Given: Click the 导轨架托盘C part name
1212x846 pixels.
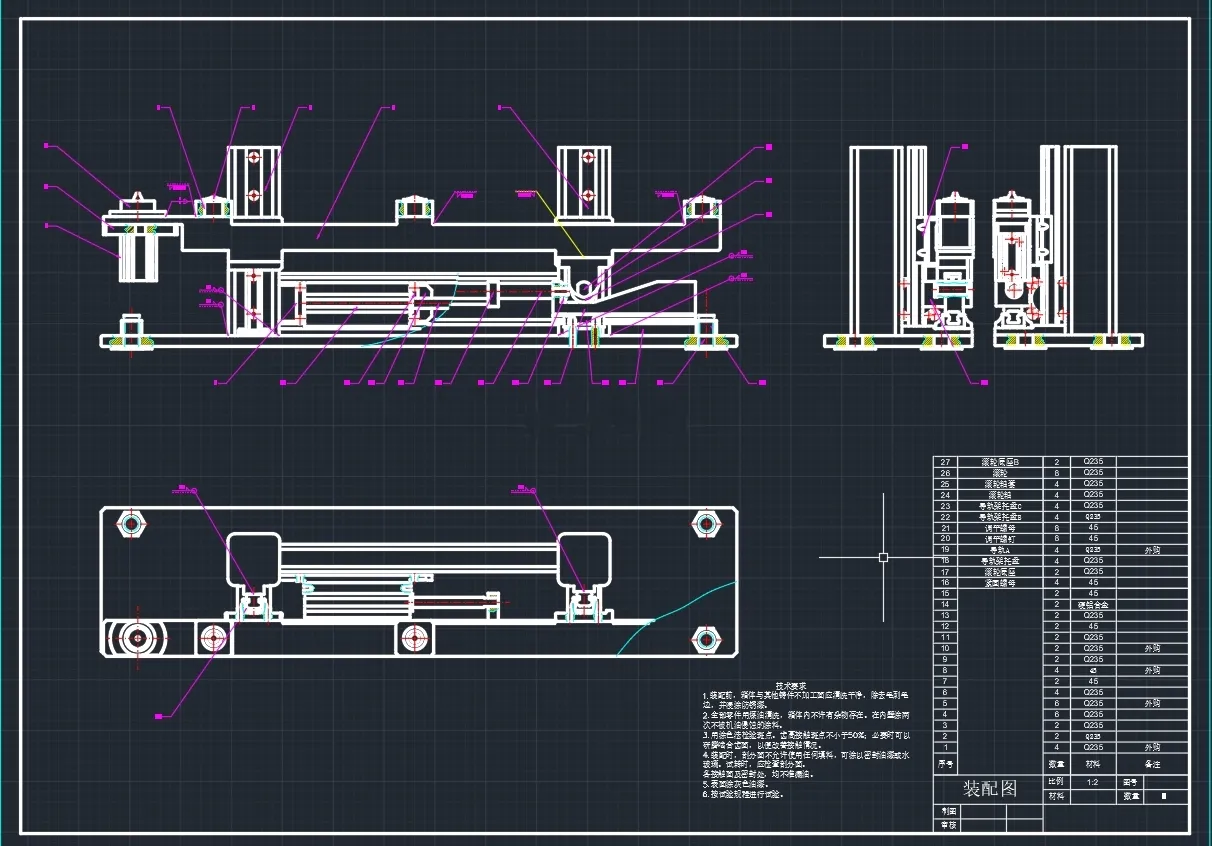Looking at the screenshot, I should (1000, 506).
